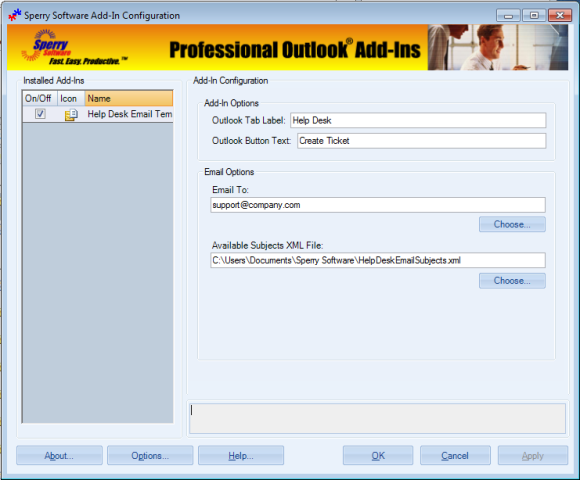This screenshot has width=580, height=480.
Task: Click the Add-In Options group title
Action: coord(231,103)
